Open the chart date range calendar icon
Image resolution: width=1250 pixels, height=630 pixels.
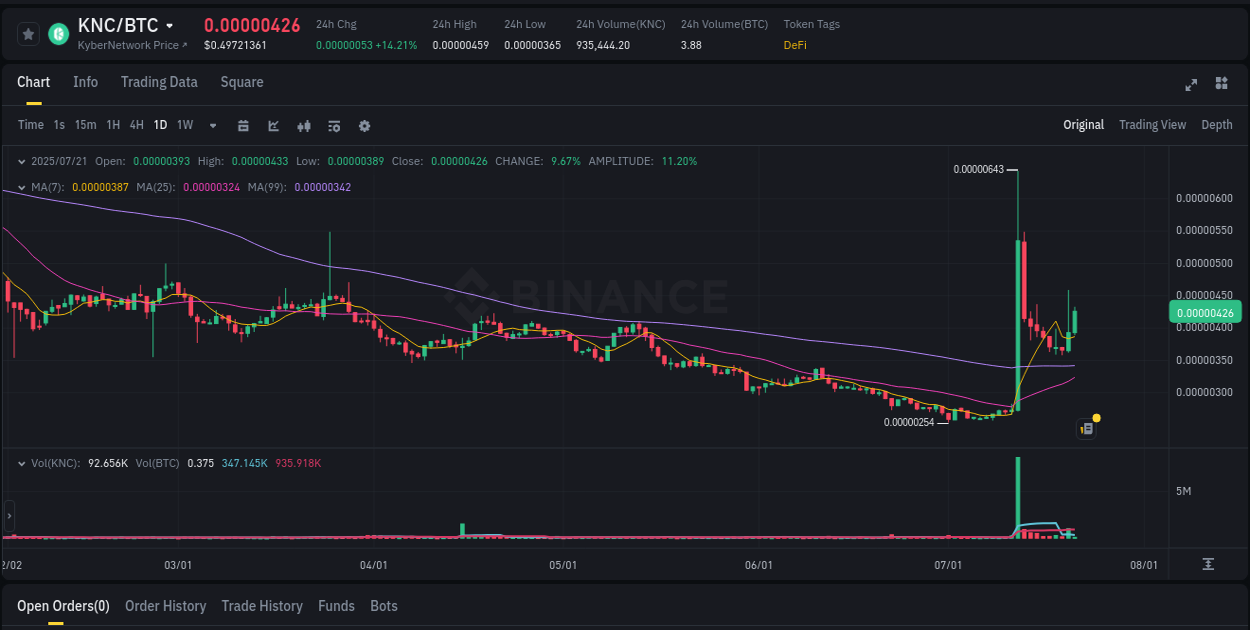243,125
